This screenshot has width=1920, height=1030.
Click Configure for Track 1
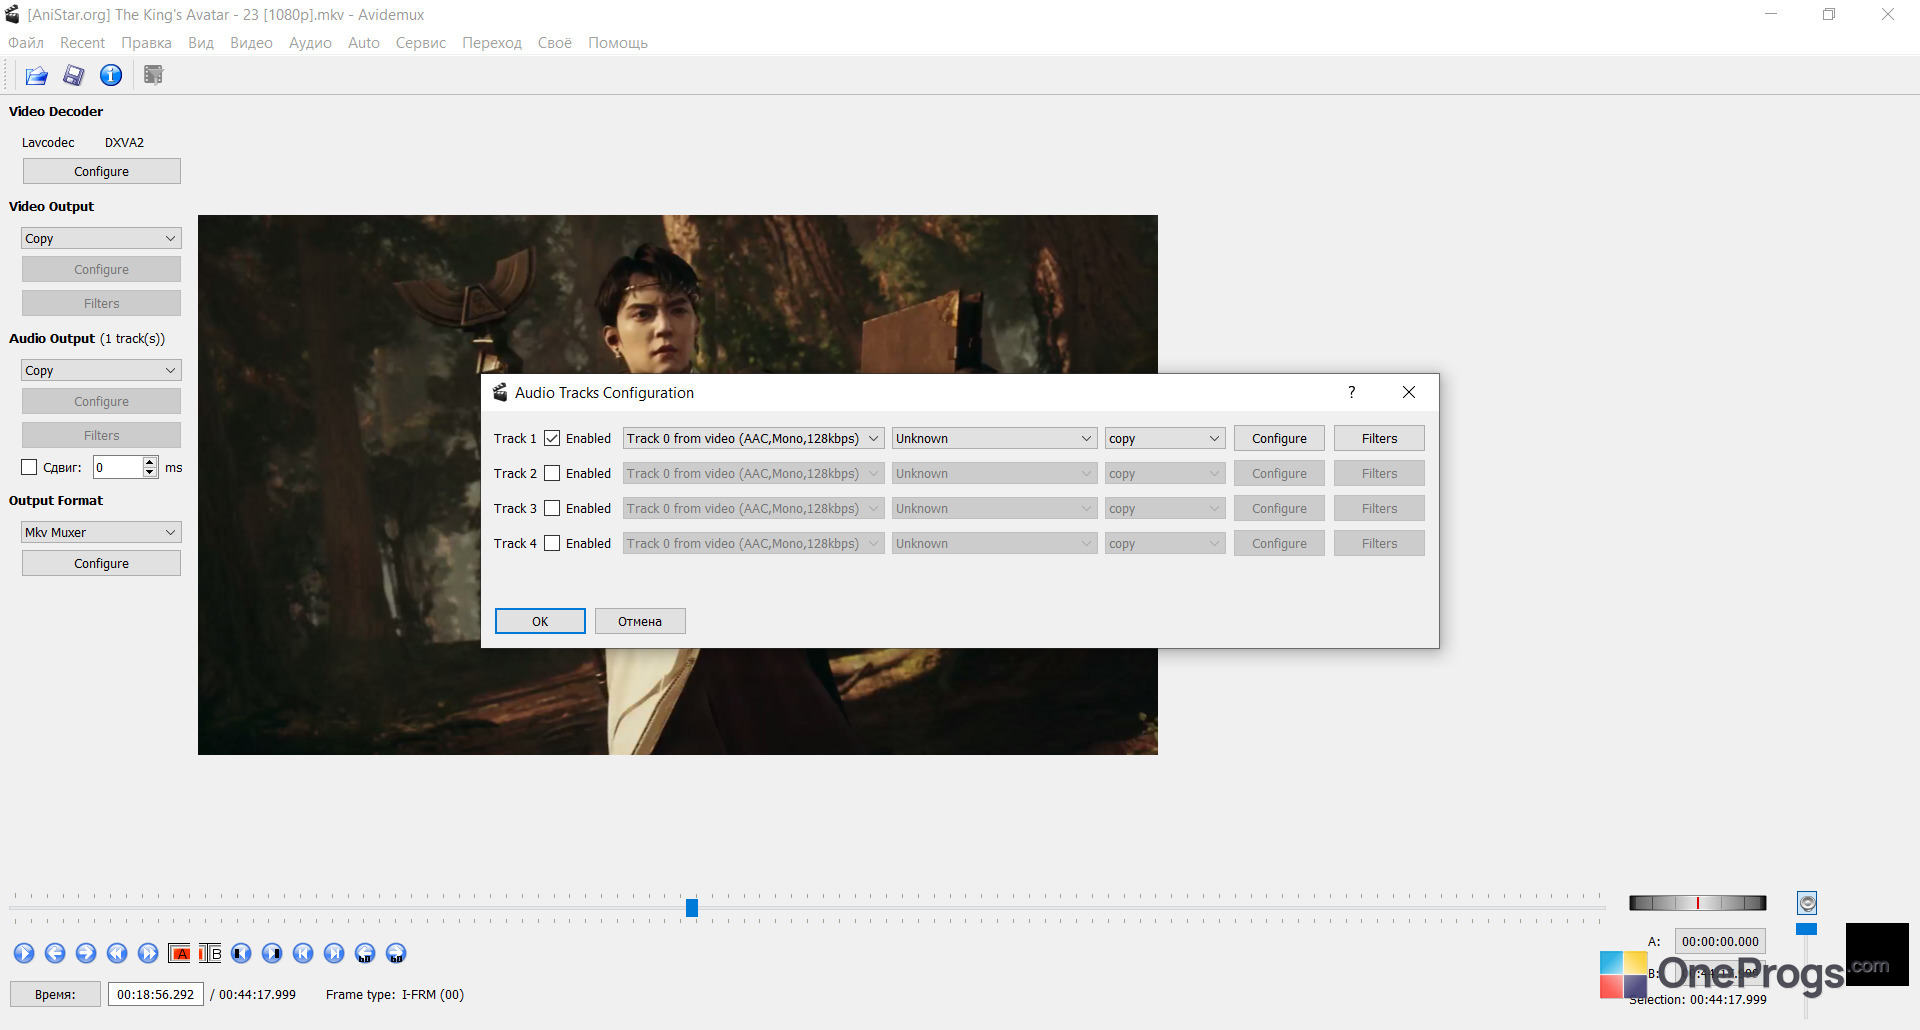tap(1279, 438)
